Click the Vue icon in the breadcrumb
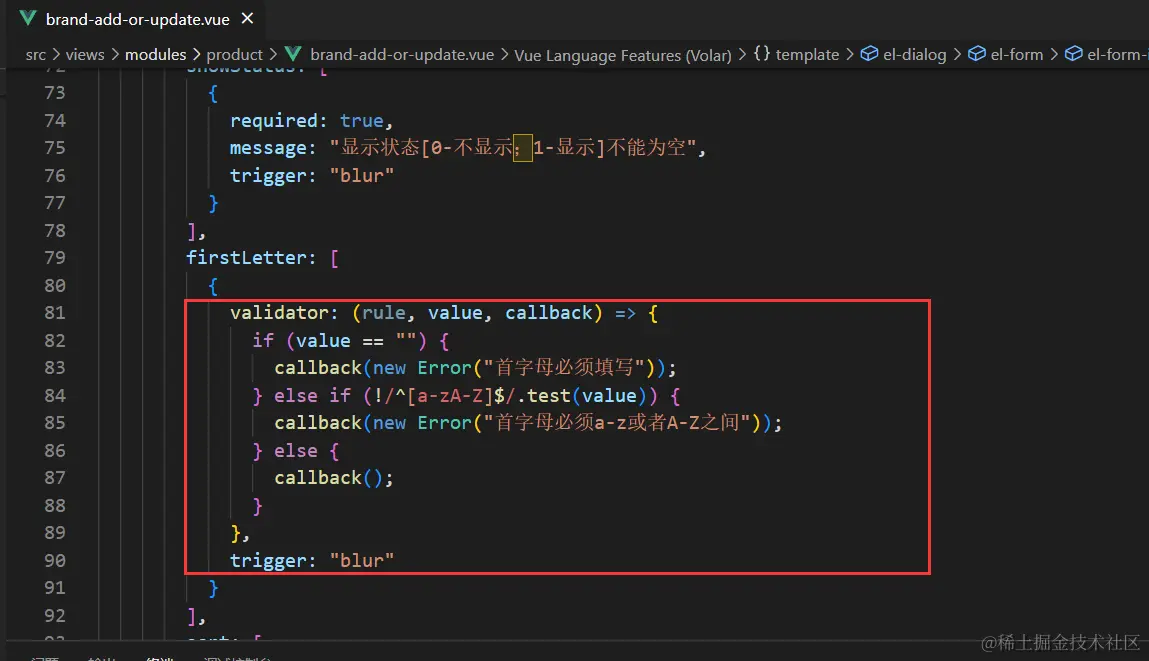 (293, 54)
